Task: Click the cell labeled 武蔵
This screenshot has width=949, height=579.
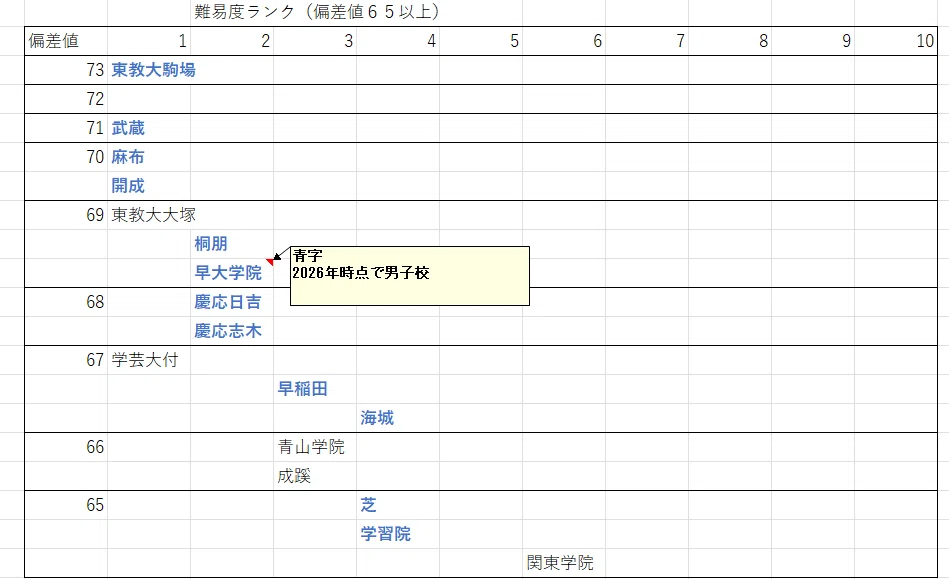Action: pyautogui.click(x=149, y=128)
